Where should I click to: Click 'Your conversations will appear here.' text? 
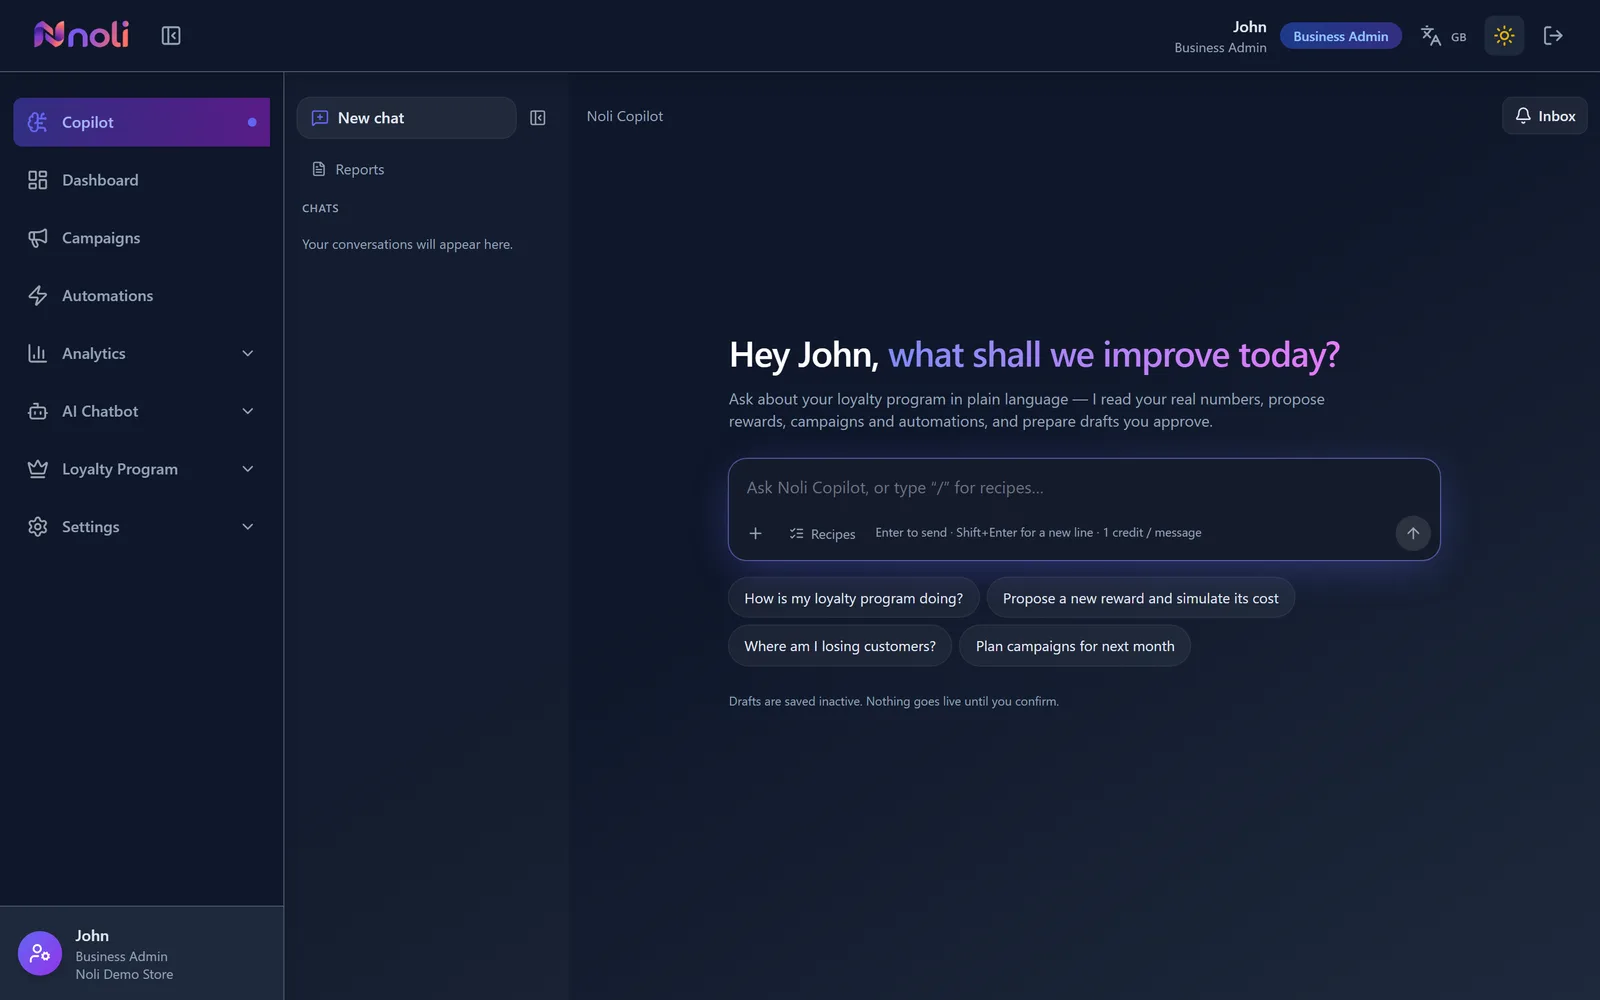click(407, 244)
